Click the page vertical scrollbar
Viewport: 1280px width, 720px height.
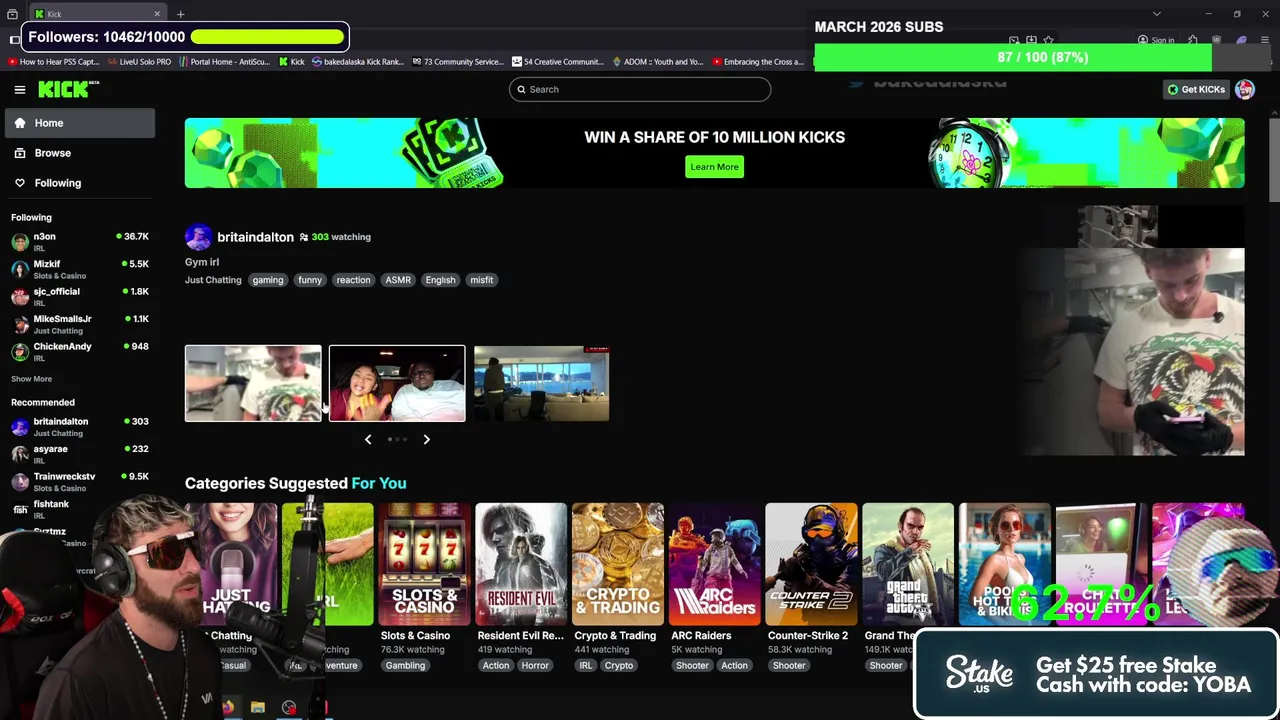[x=1274, y=160]
